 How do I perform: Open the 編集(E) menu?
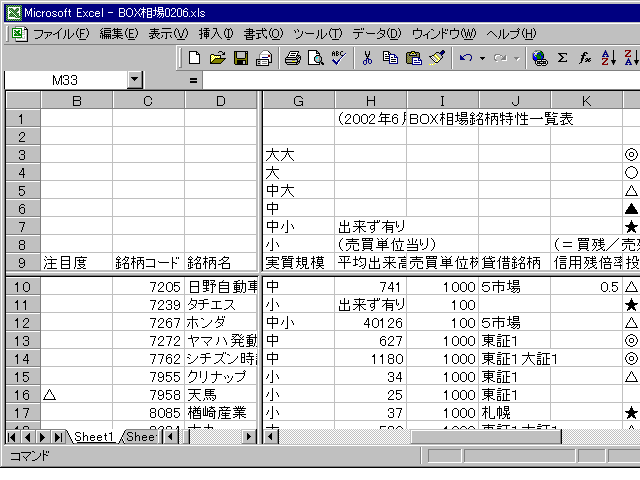pyautogui.click(x=119, y=34)
